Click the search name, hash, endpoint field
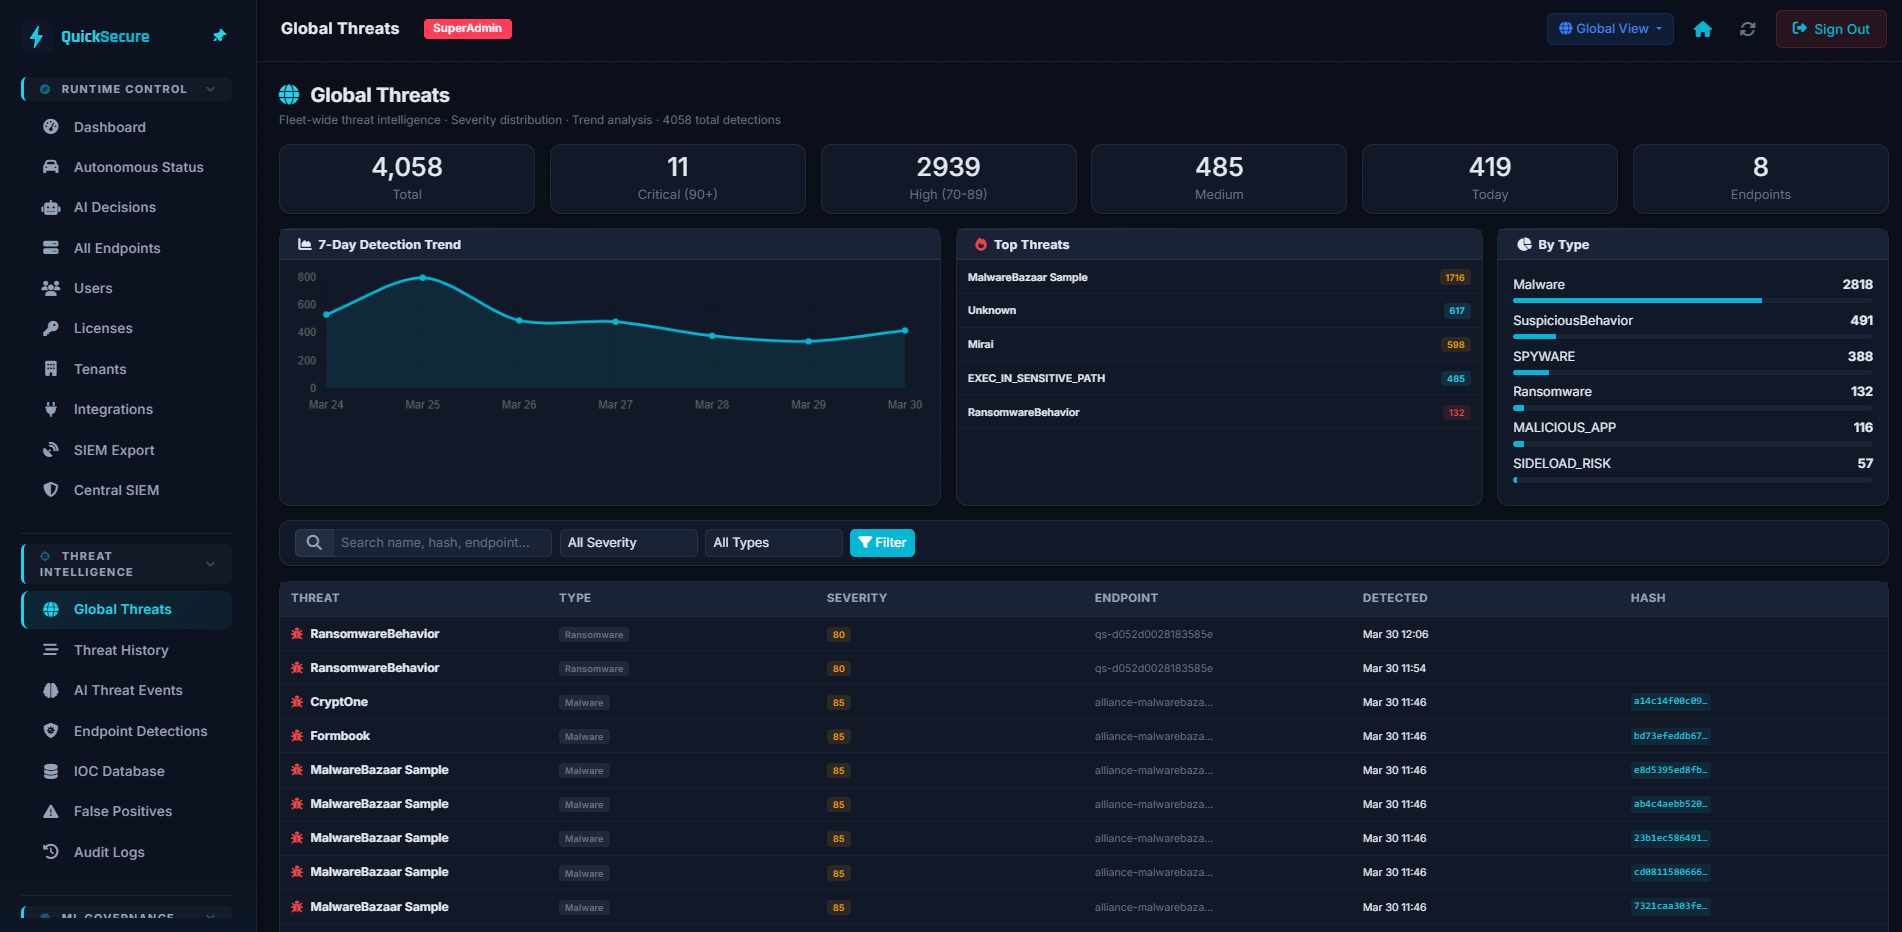The width and height of the screenshot is (1902, 932). click(x=440, y=542)
